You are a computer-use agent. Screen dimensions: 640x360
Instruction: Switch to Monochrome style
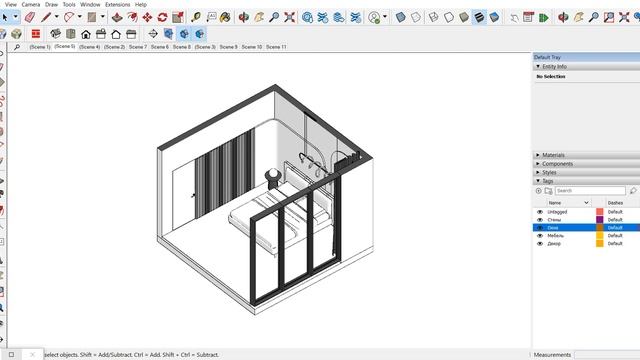pos(494,17)
